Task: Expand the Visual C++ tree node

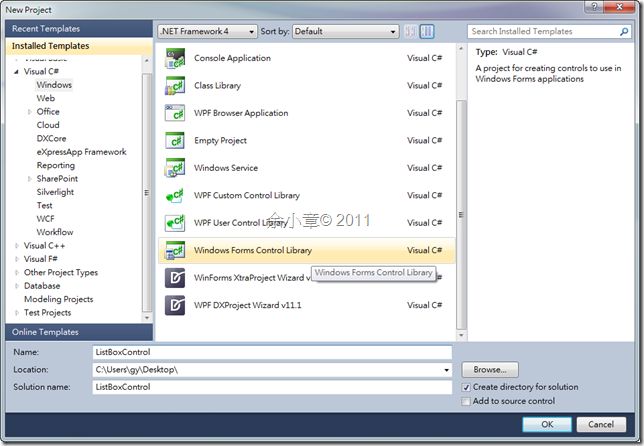Action: click(16, 246)
